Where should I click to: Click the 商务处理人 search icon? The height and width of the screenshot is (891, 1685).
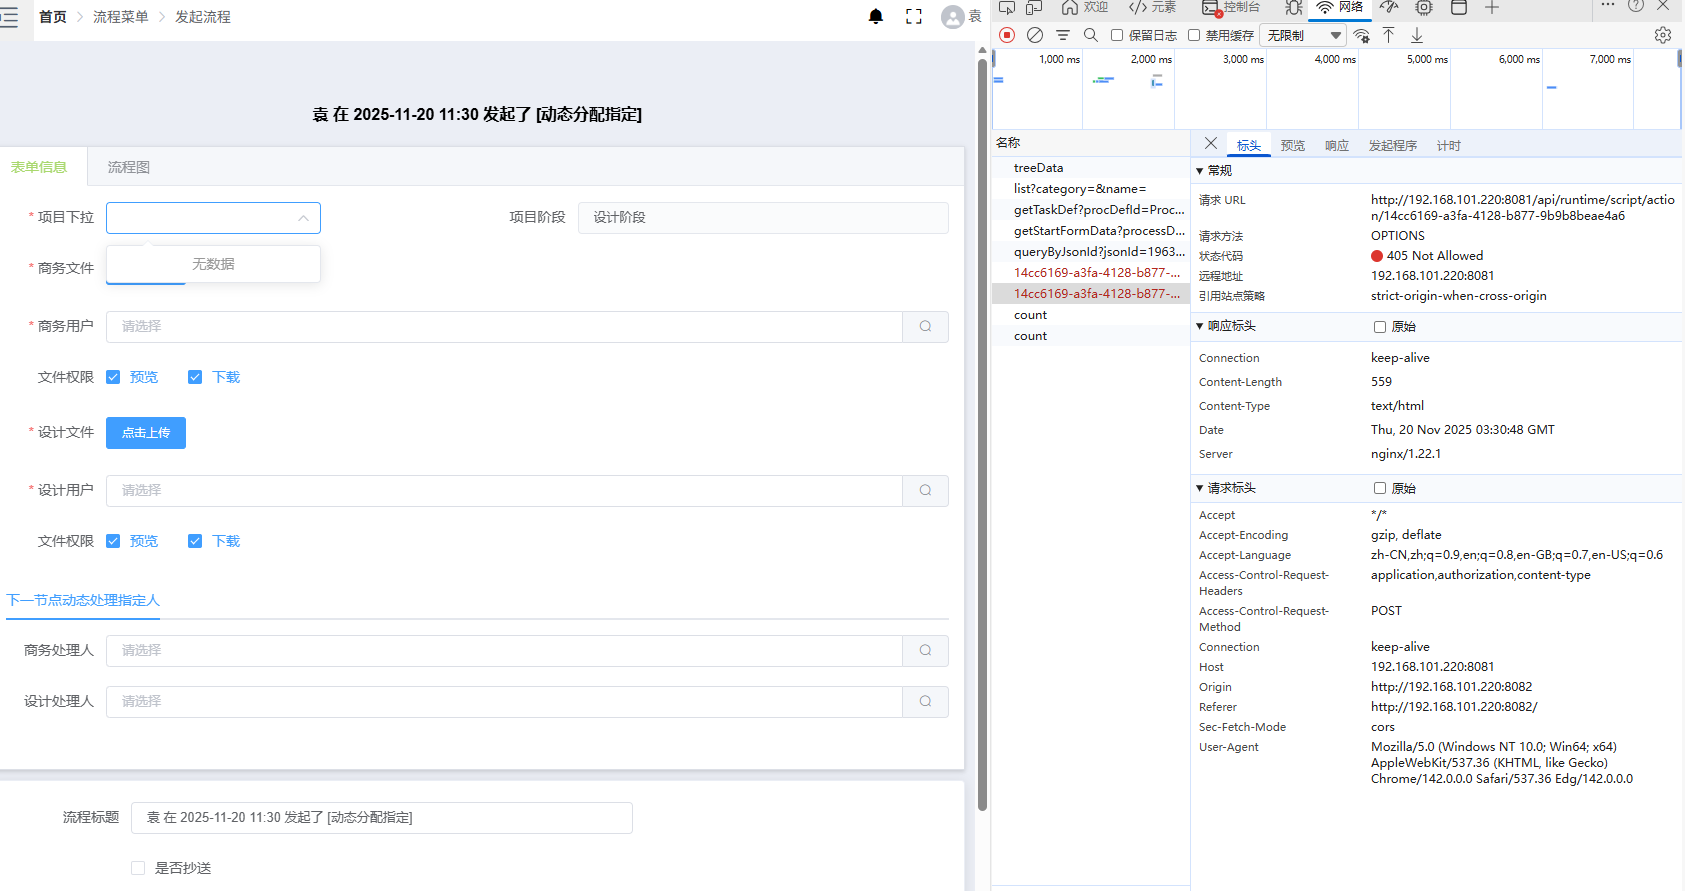coord(925,650)
